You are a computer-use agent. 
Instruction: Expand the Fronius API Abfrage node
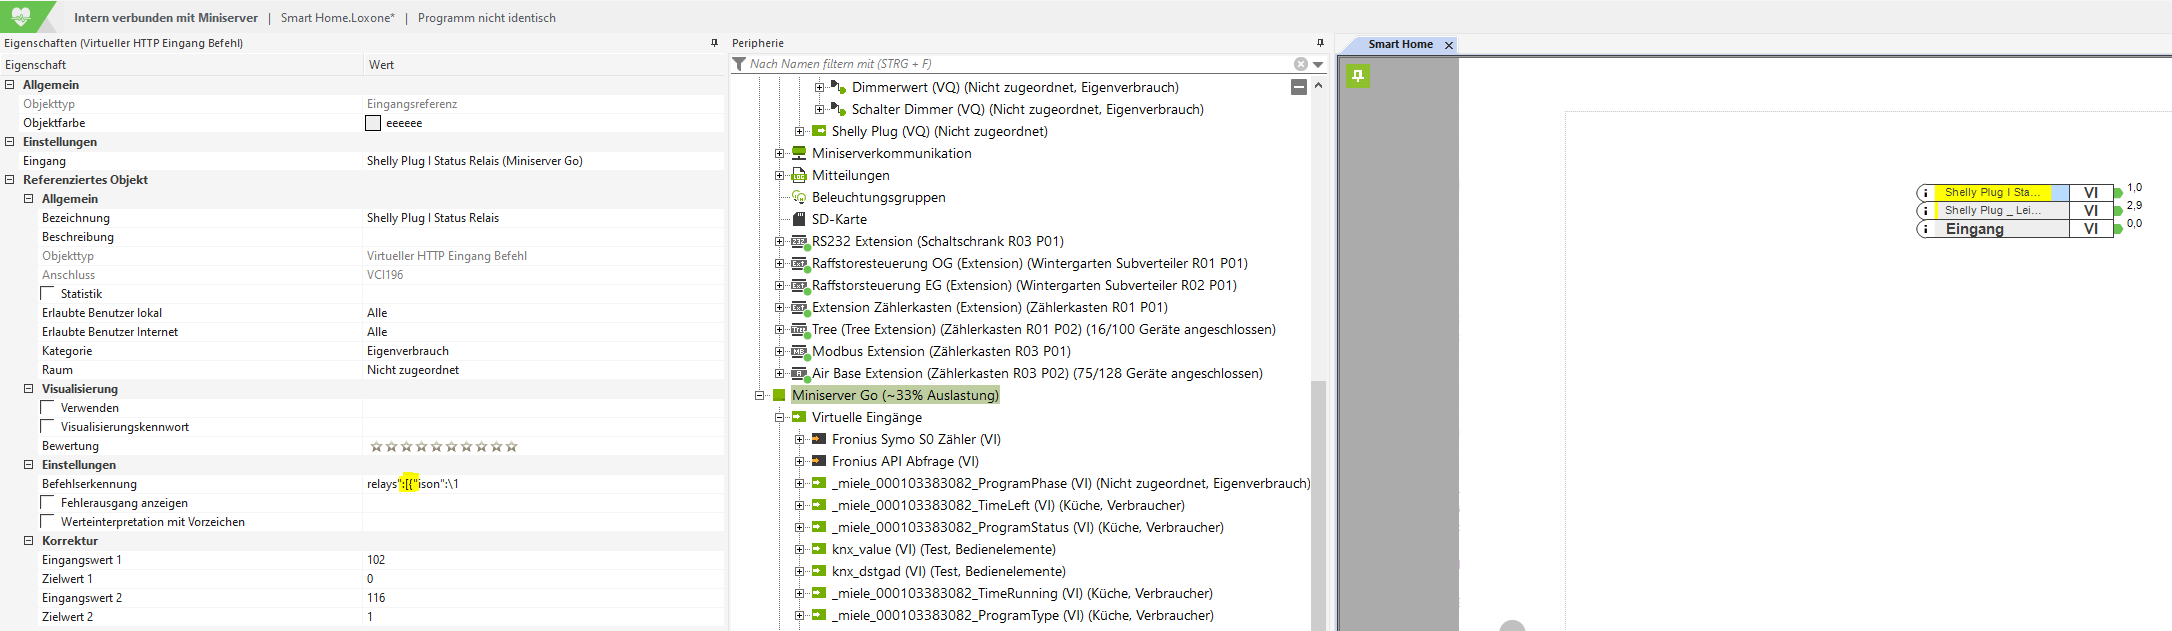(x=799, y=461)
